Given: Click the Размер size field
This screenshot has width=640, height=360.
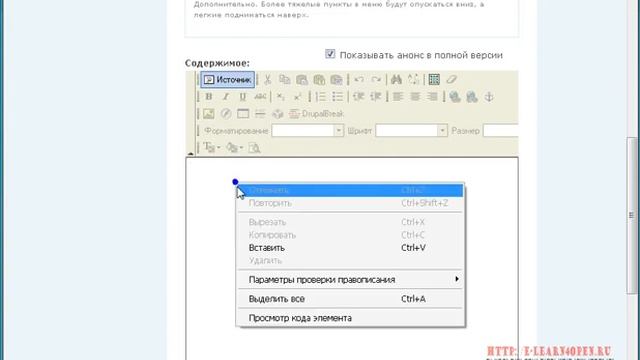Looking at the screenshot, I should point(500,131).
